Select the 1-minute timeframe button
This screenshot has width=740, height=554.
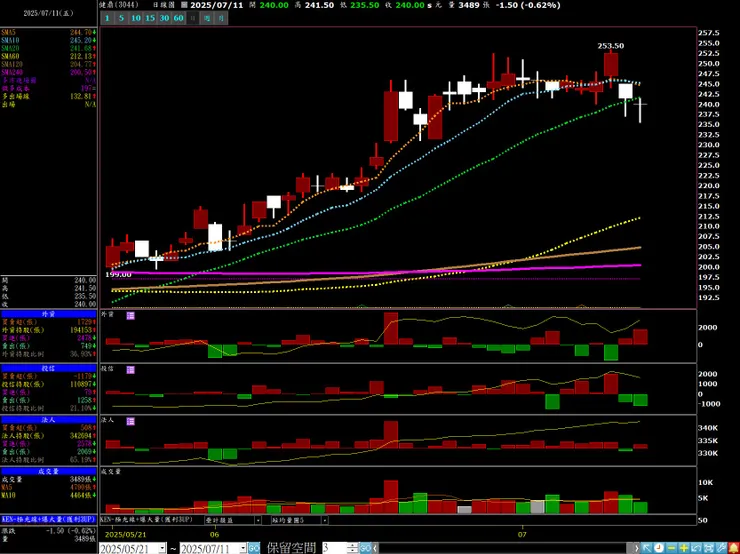click(x=107, y=18)
